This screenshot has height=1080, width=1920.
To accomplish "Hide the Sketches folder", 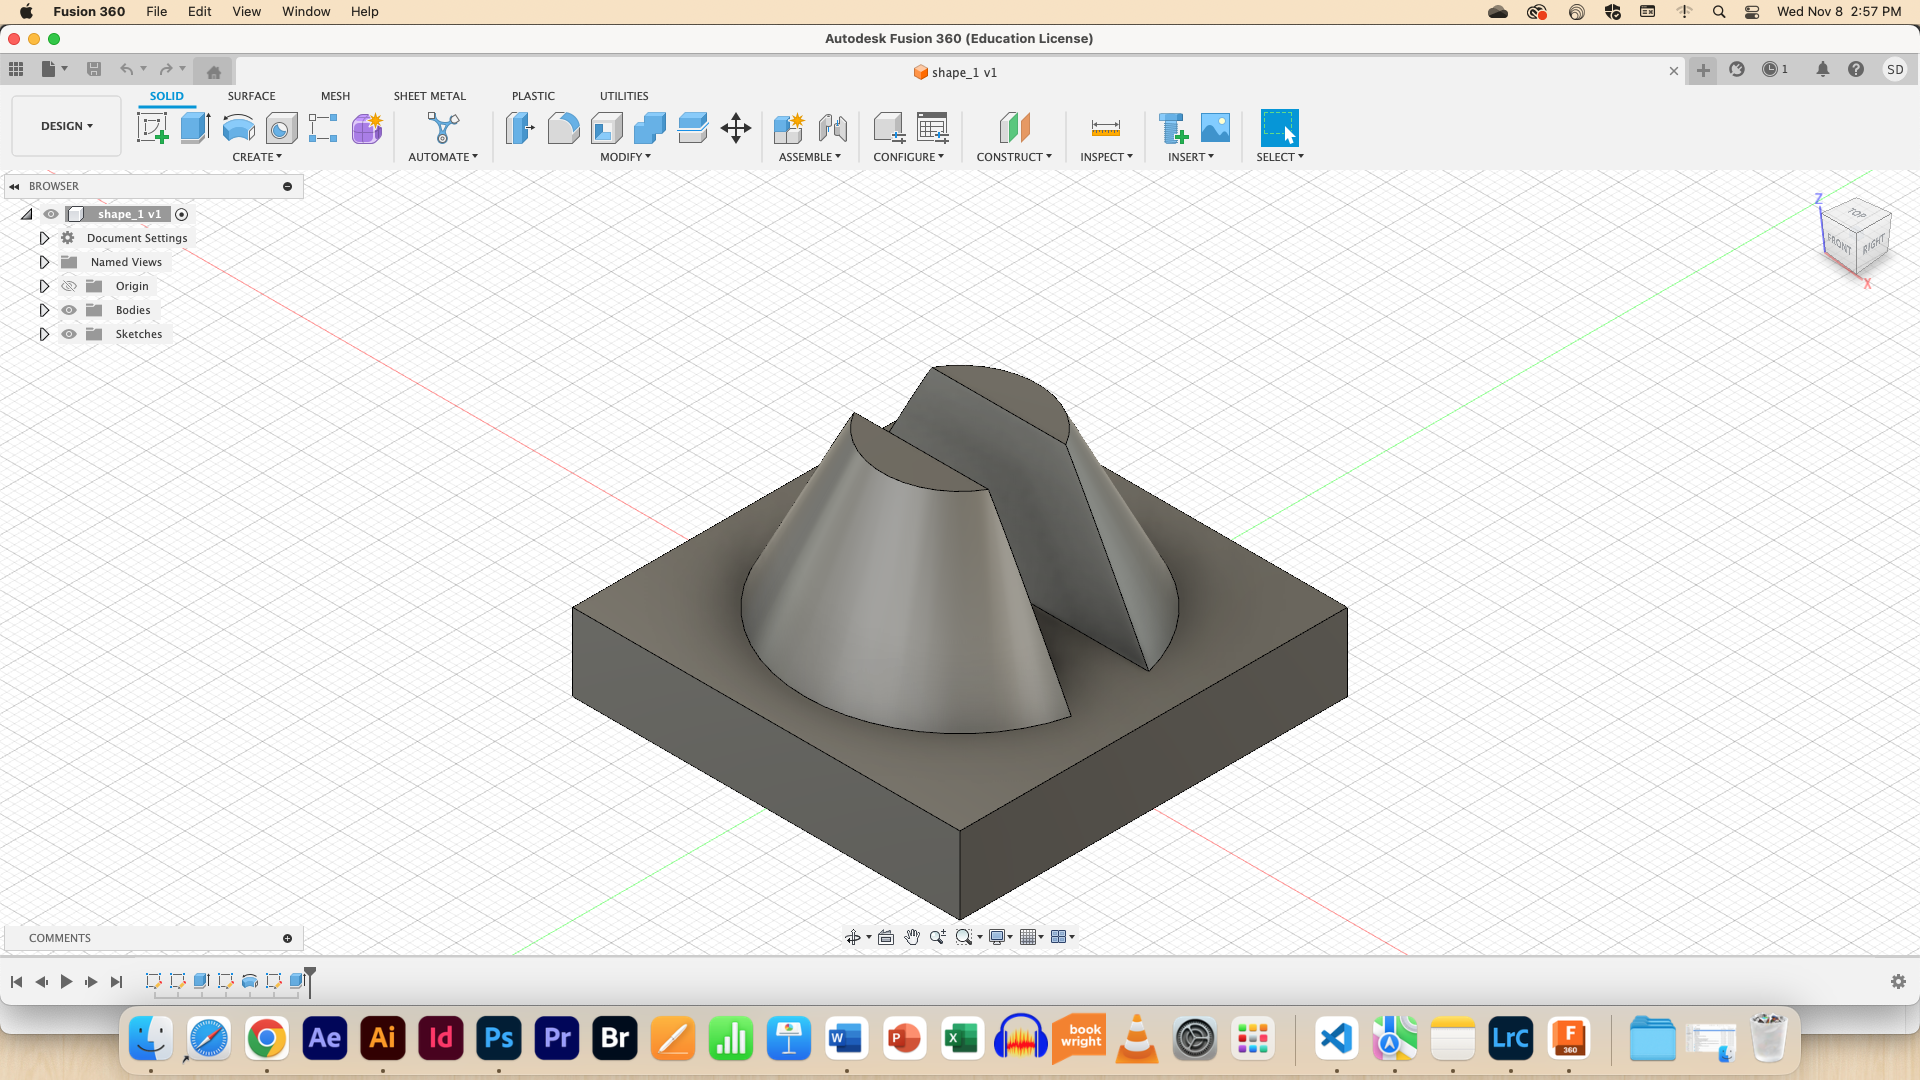I will [x=69, y=334].
